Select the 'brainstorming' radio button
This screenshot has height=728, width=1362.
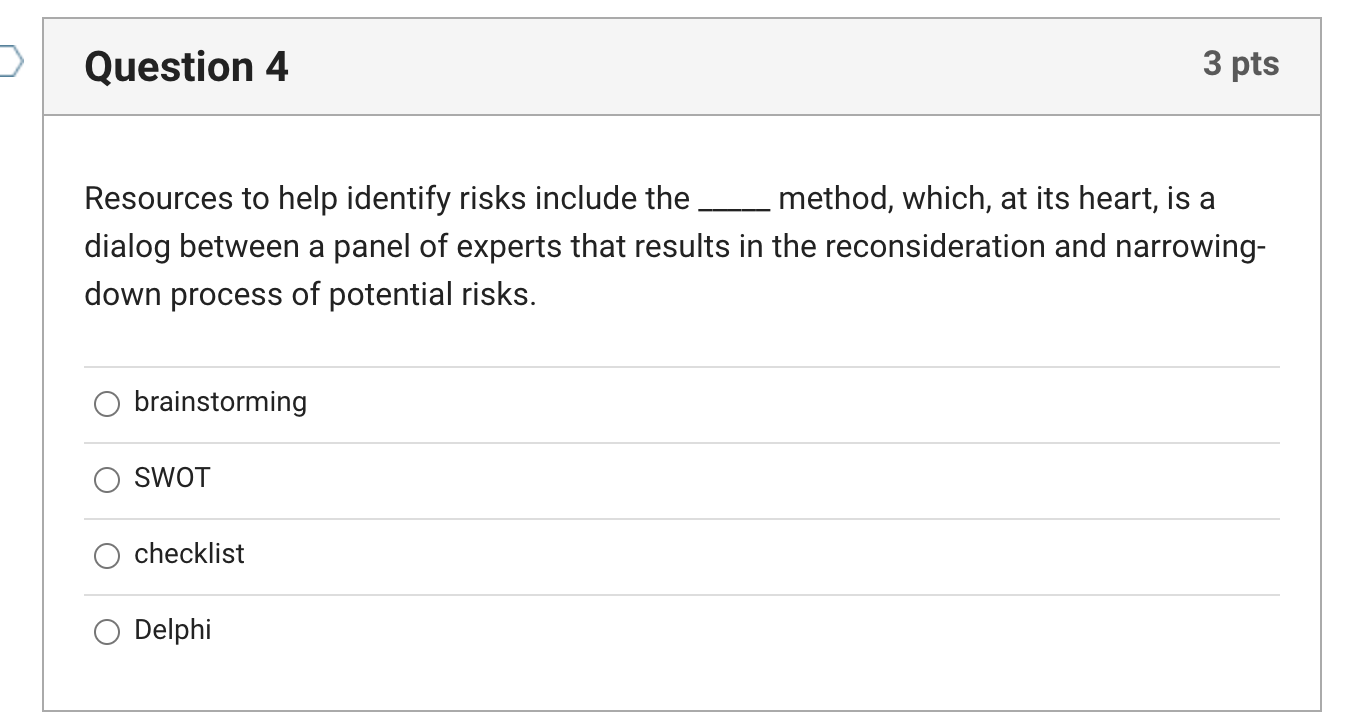(x=106, y=403)
